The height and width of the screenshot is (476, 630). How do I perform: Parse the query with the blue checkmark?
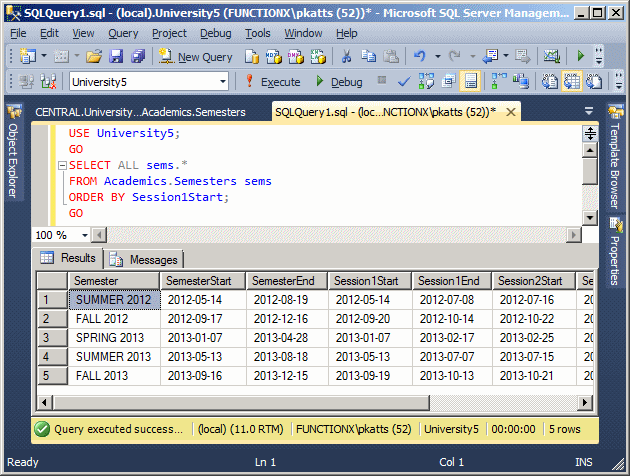[x=404, y=82]
